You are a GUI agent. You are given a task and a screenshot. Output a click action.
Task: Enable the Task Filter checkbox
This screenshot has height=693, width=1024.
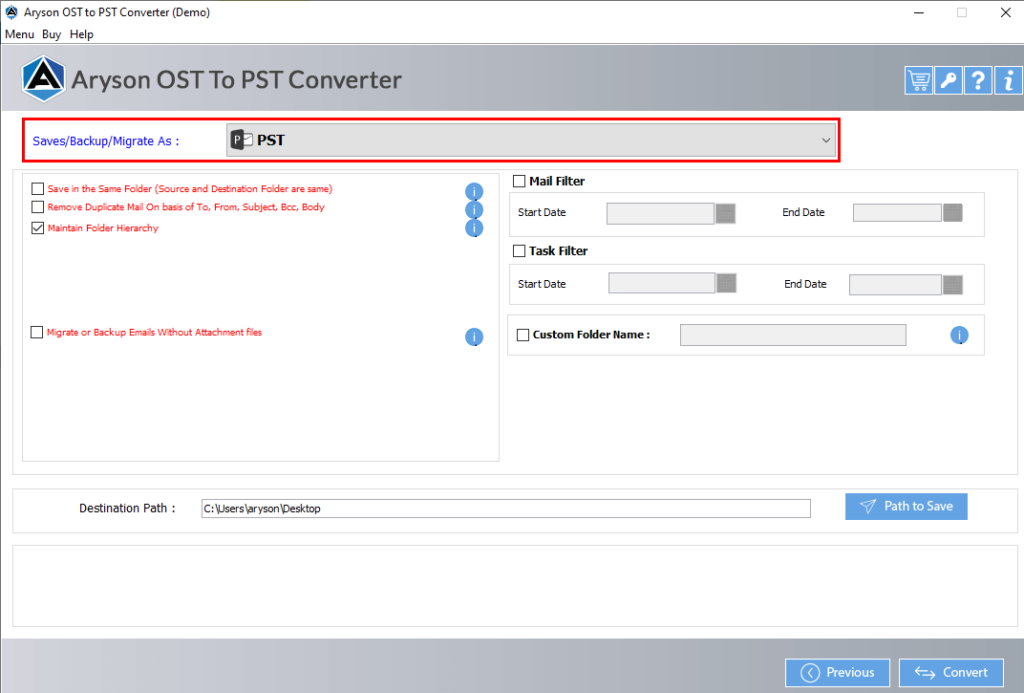pos(519,251)
